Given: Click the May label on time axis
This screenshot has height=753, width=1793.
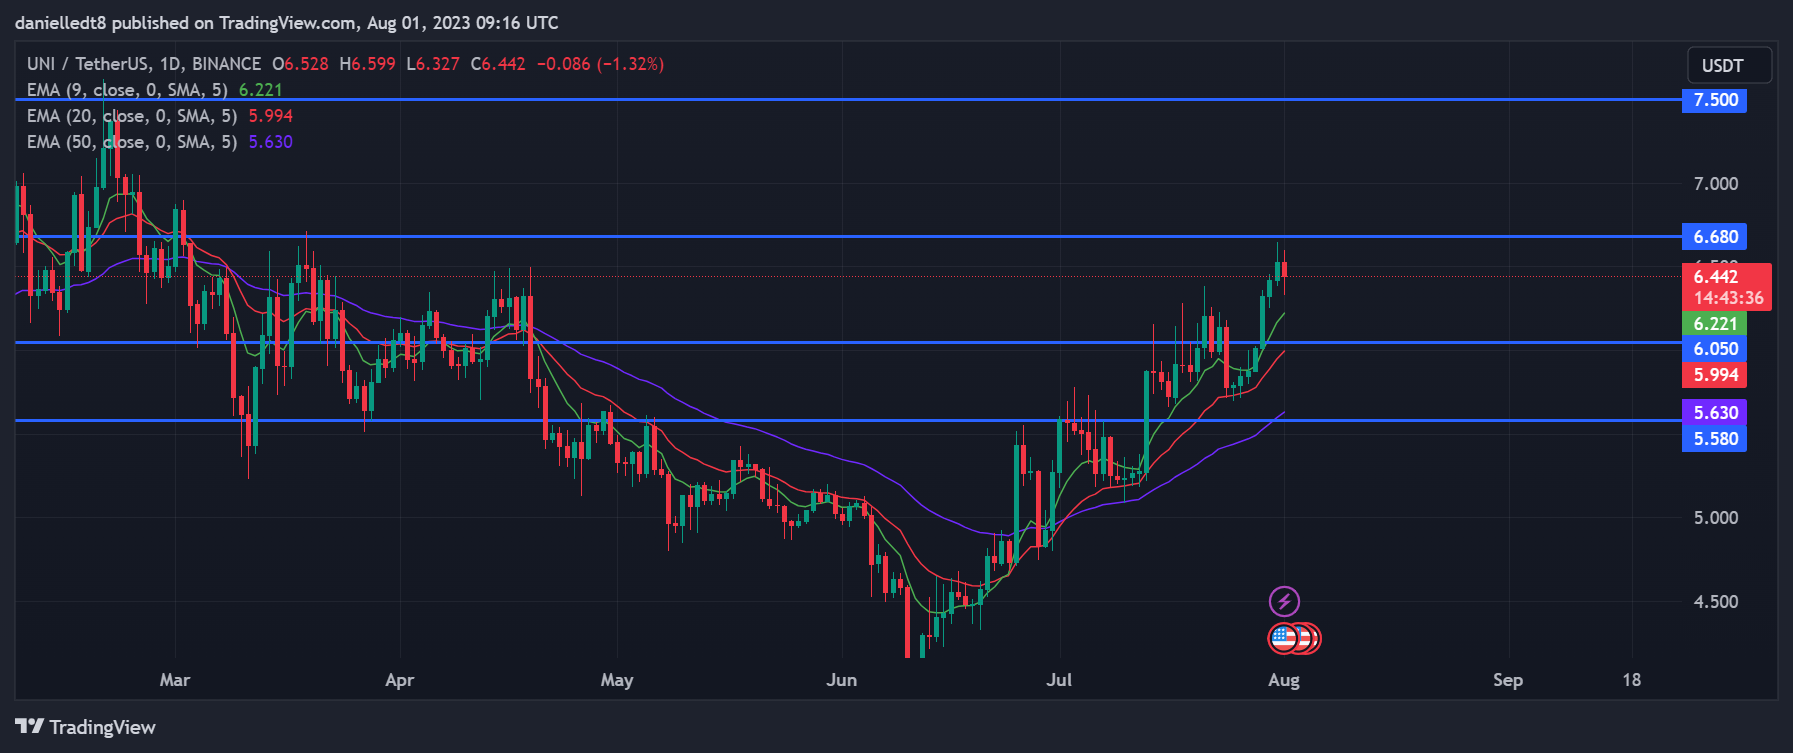Looking at the screenshot, I should pyautogui.click(x=617, y=680).
